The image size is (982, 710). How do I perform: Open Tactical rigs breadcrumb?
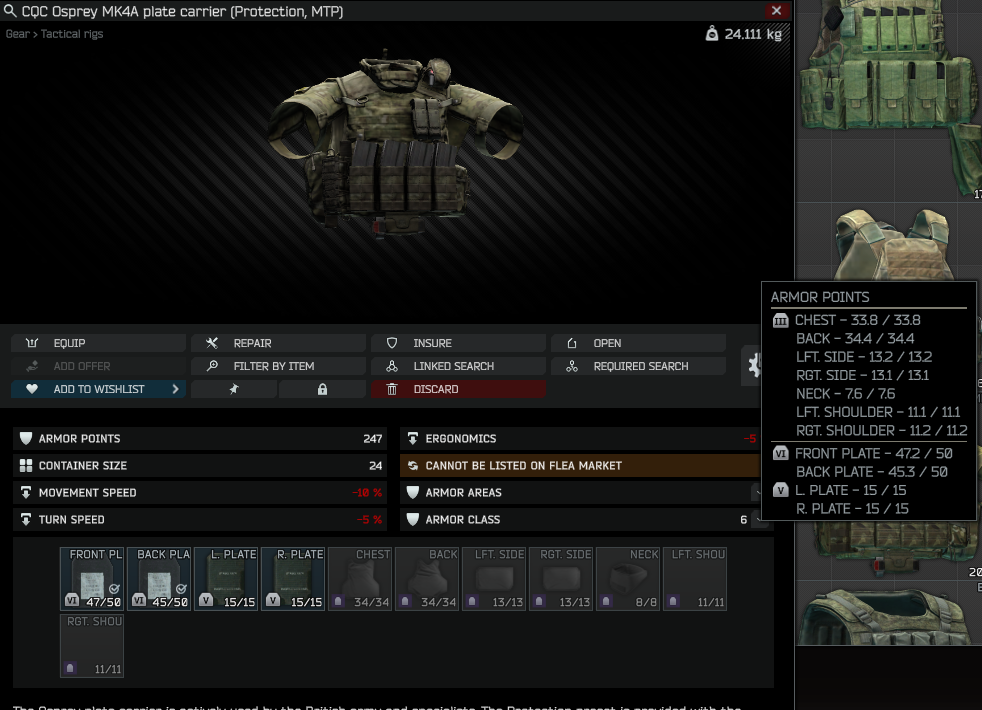[x=72, y=34]
